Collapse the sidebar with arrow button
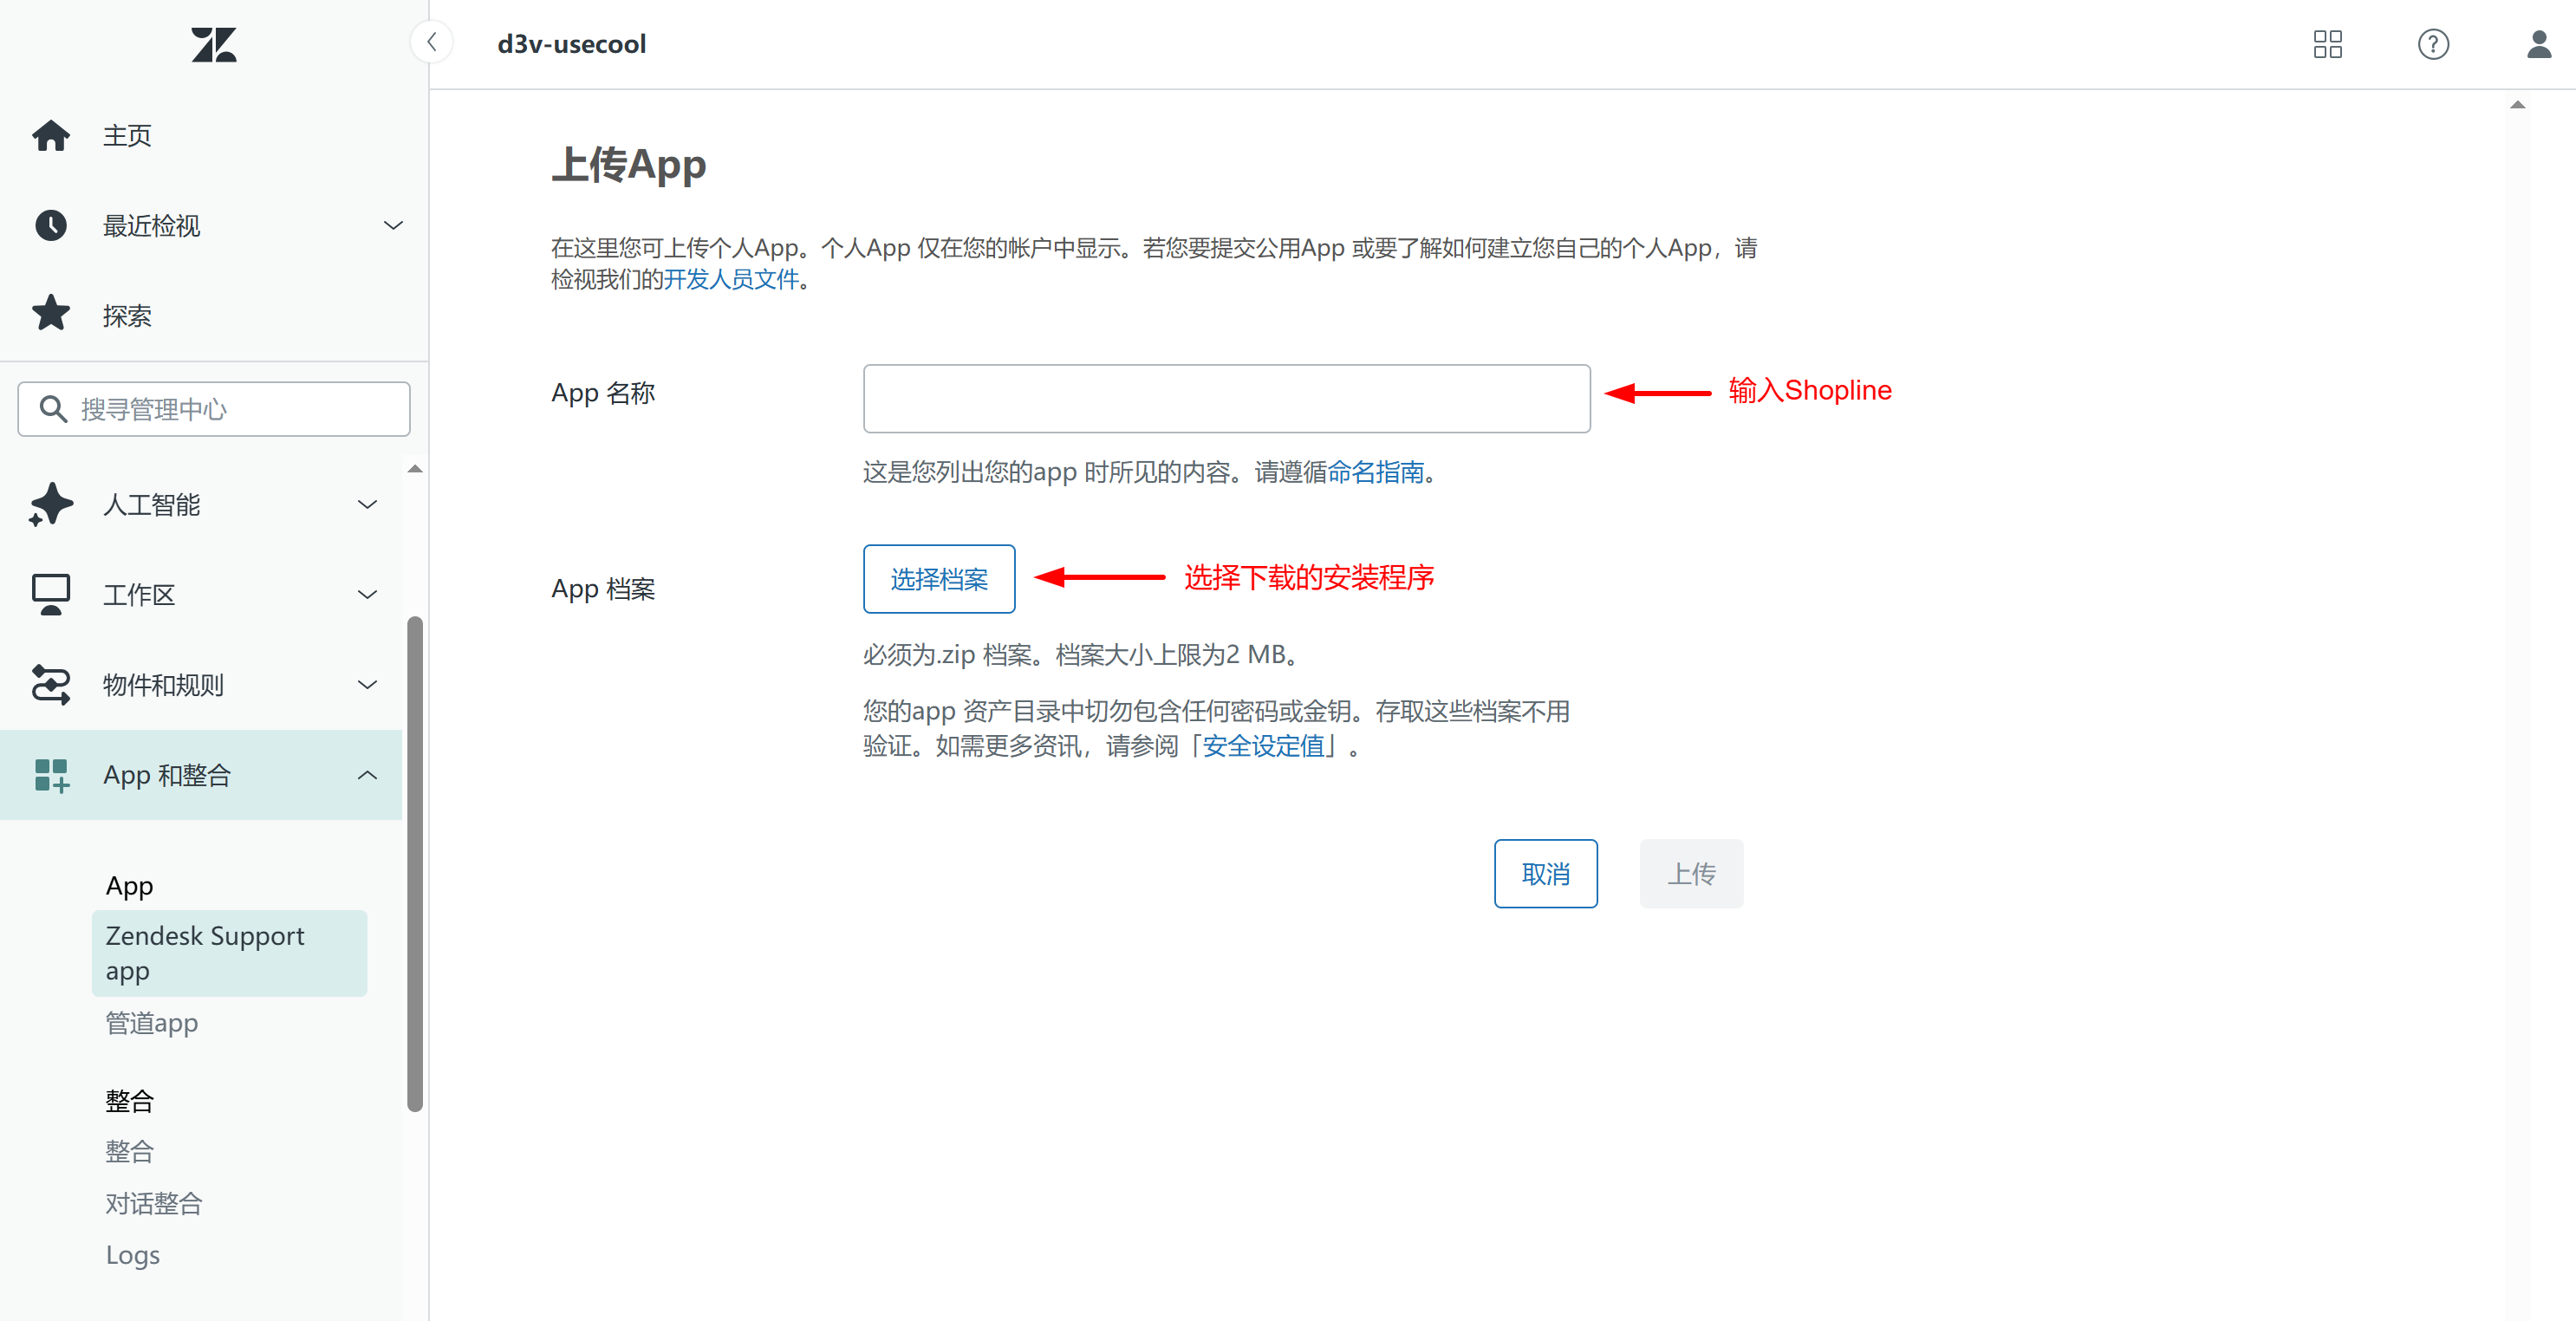This screenshot has height=1321, width=2576. coord(432,43)
